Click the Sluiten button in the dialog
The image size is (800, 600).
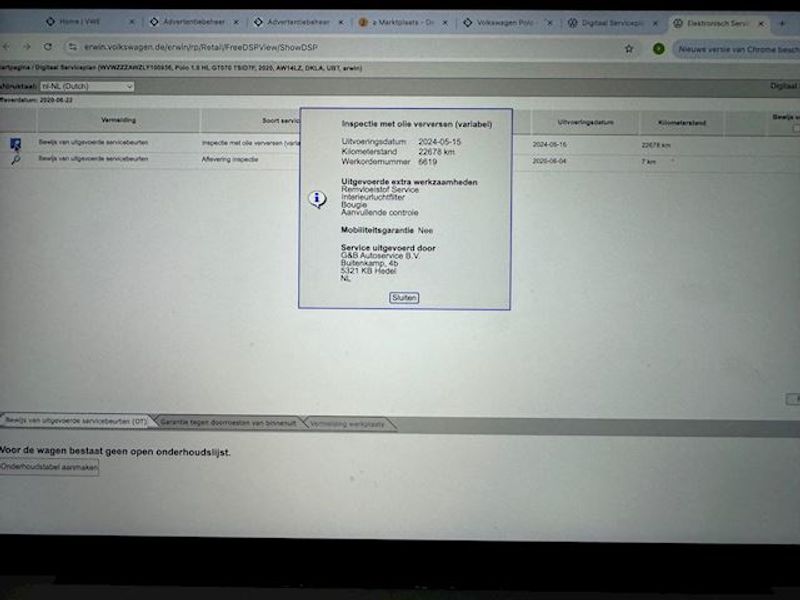(x=405, y=298)
